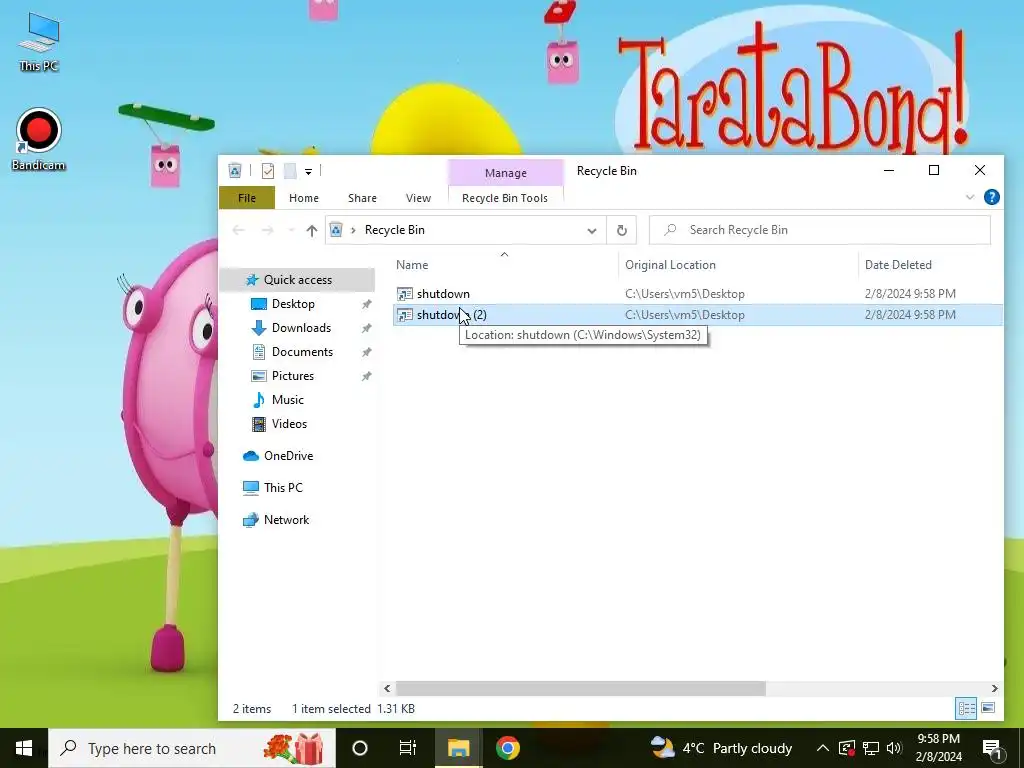Click the File Explorer taskbar icon
Image resolution: width=1024 pixels, height=768 pixels.
458,748
